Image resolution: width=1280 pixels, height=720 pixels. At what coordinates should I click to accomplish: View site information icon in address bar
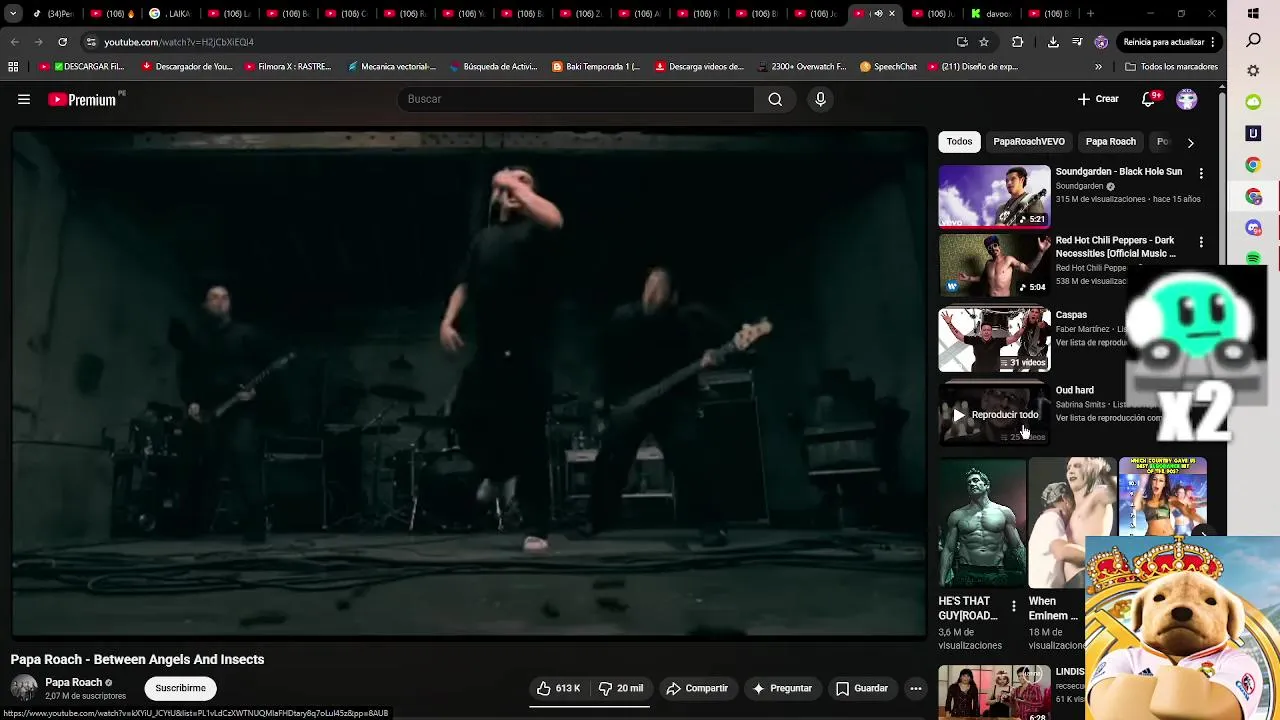pyautogui.click(x=91, y=42)
